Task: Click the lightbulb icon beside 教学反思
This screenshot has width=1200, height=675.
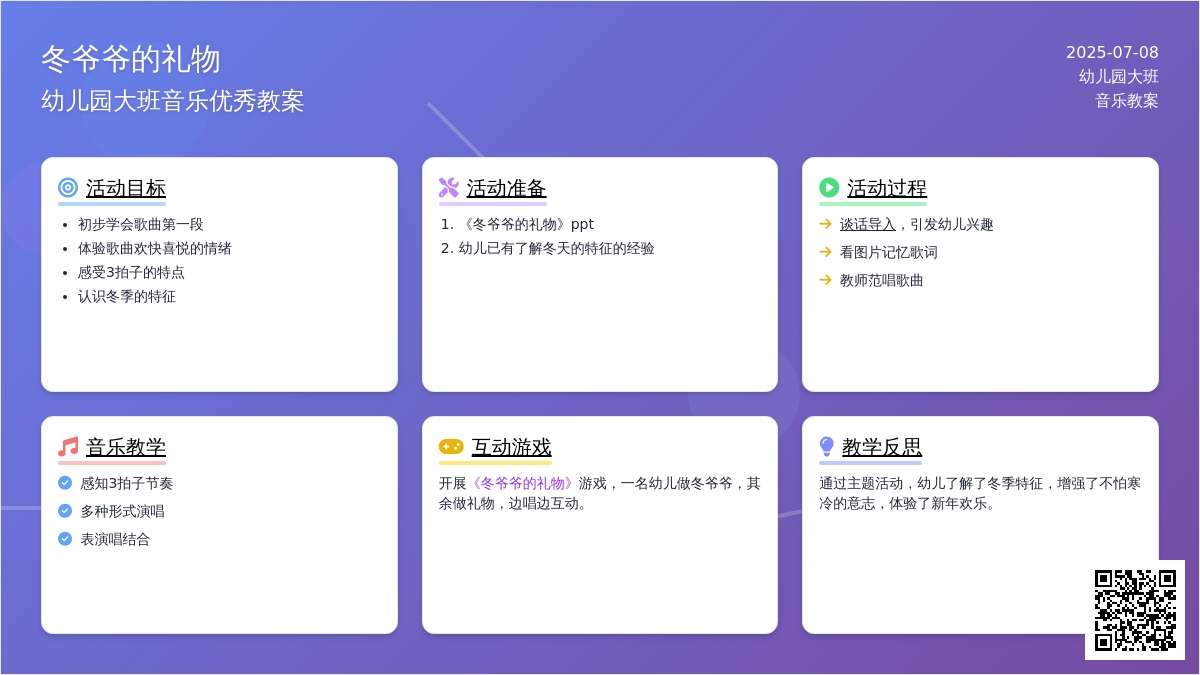Action: click(x=827, y=446)
